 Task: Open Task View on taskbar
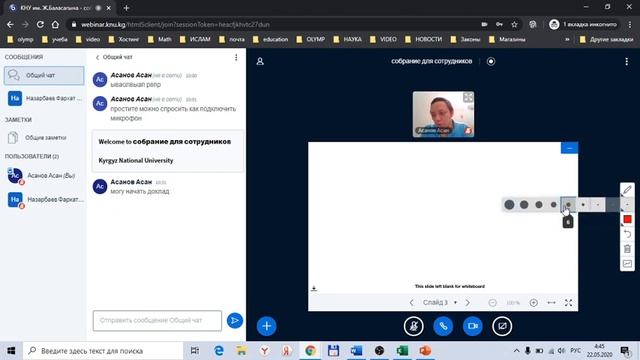(x=195, y=351)
